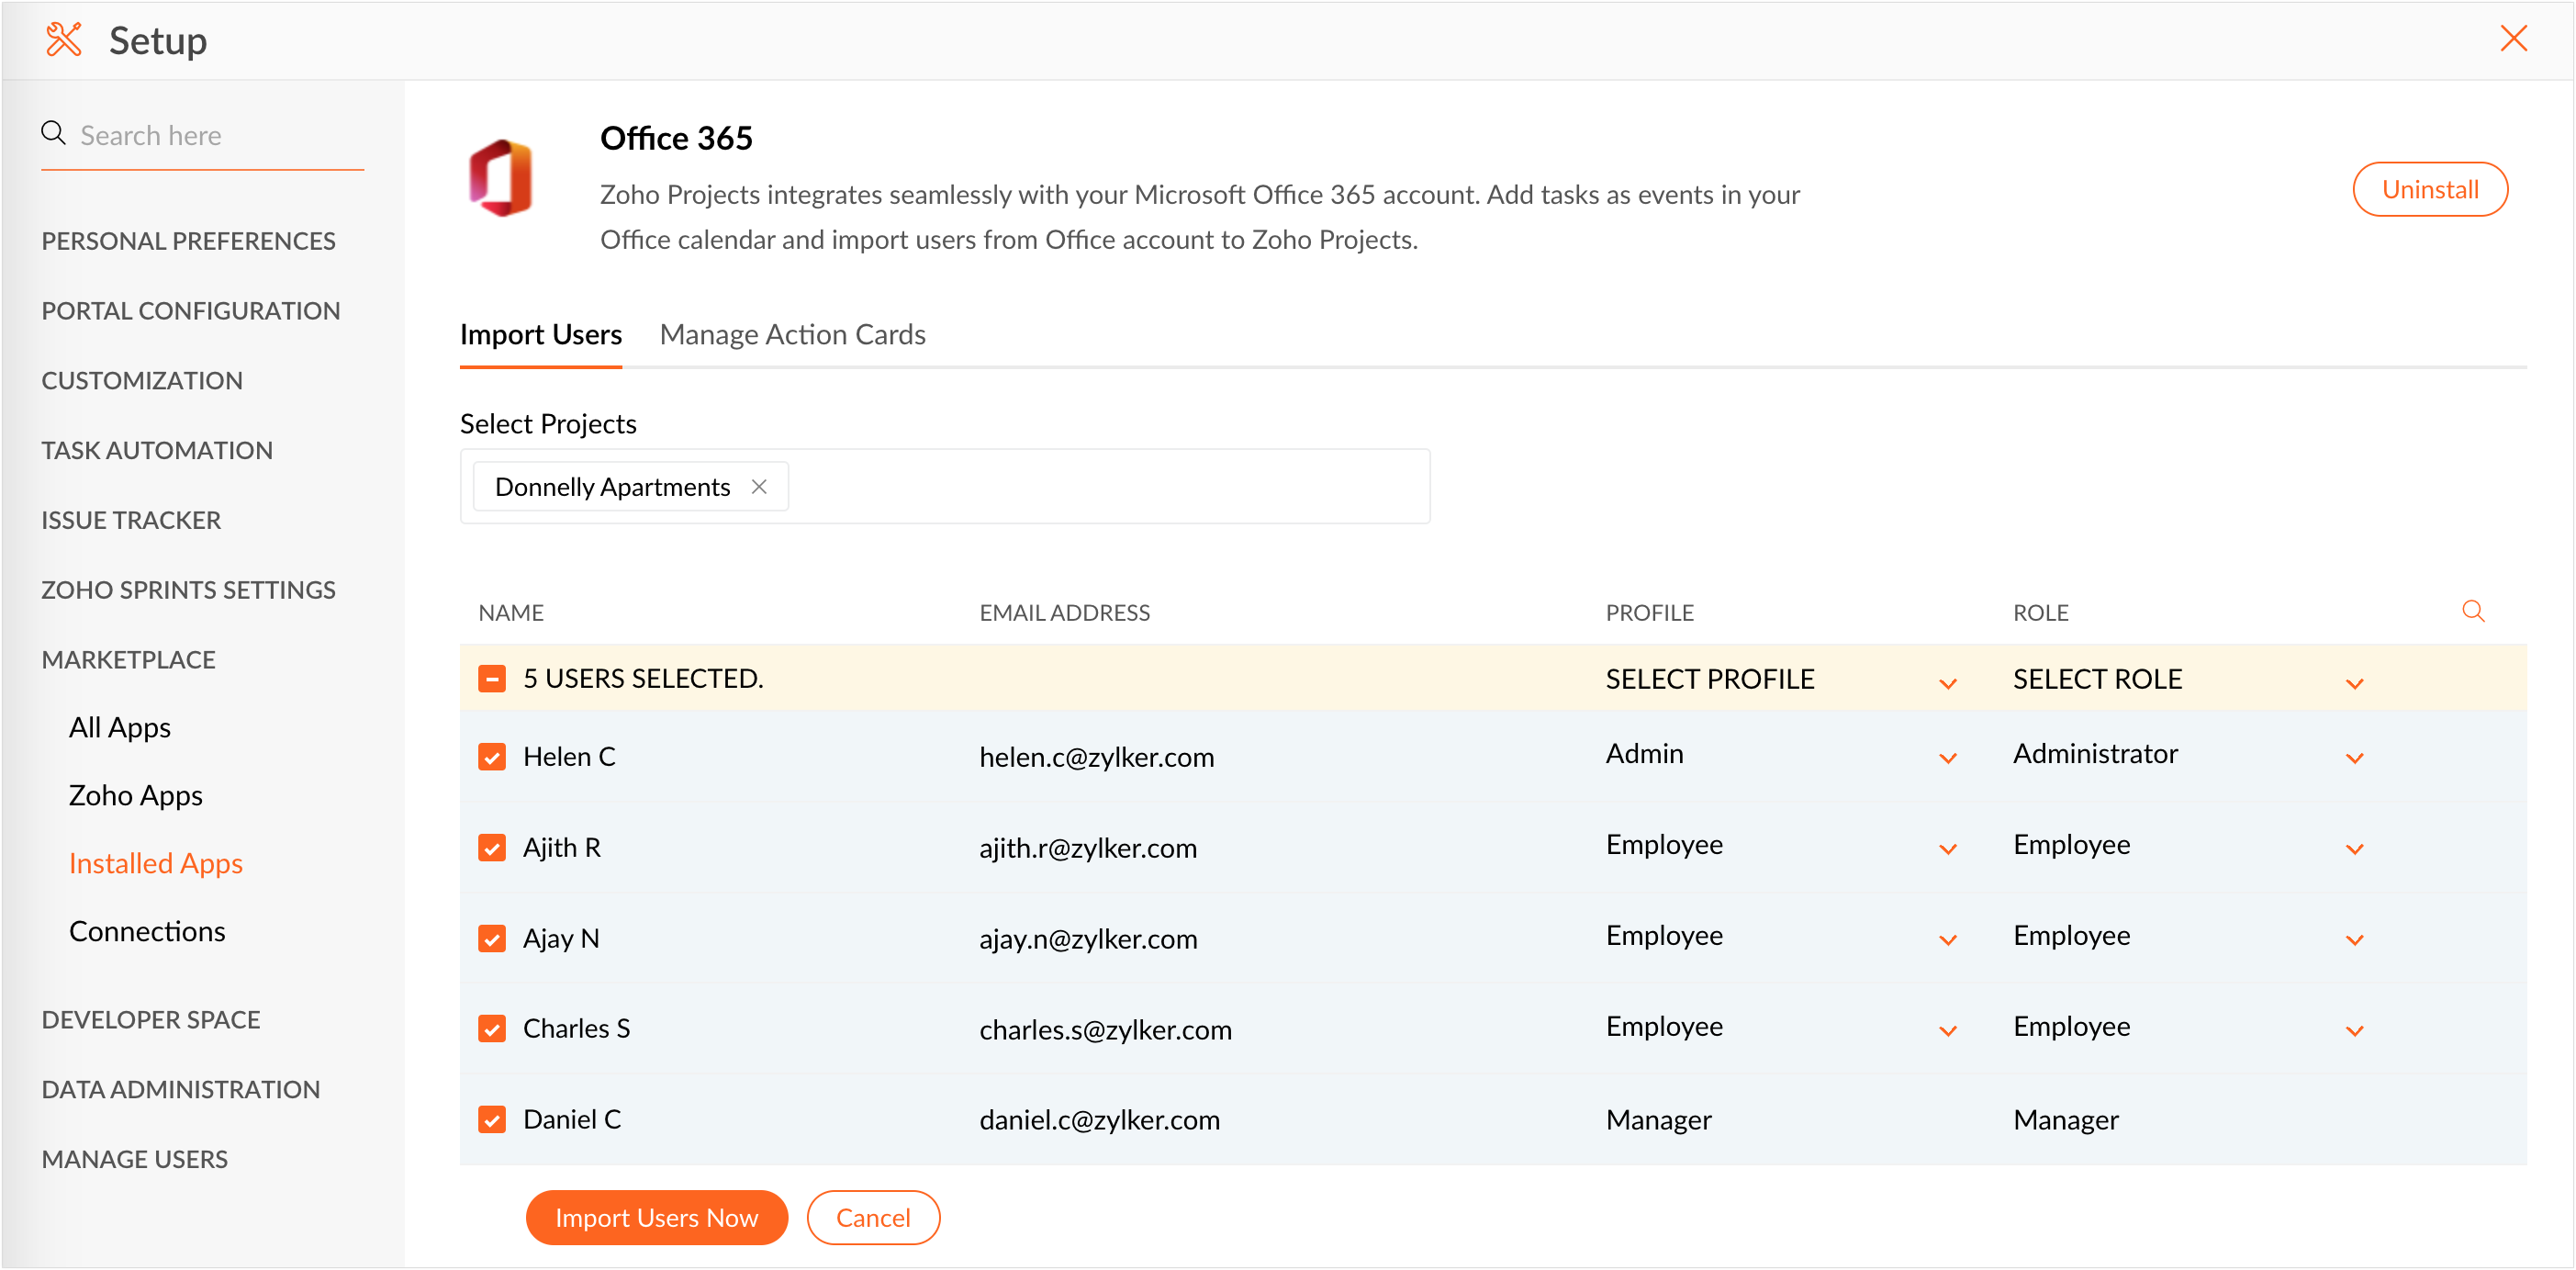
Task: Uncheck Daniel C checkbox
Action: [492, 1120]
